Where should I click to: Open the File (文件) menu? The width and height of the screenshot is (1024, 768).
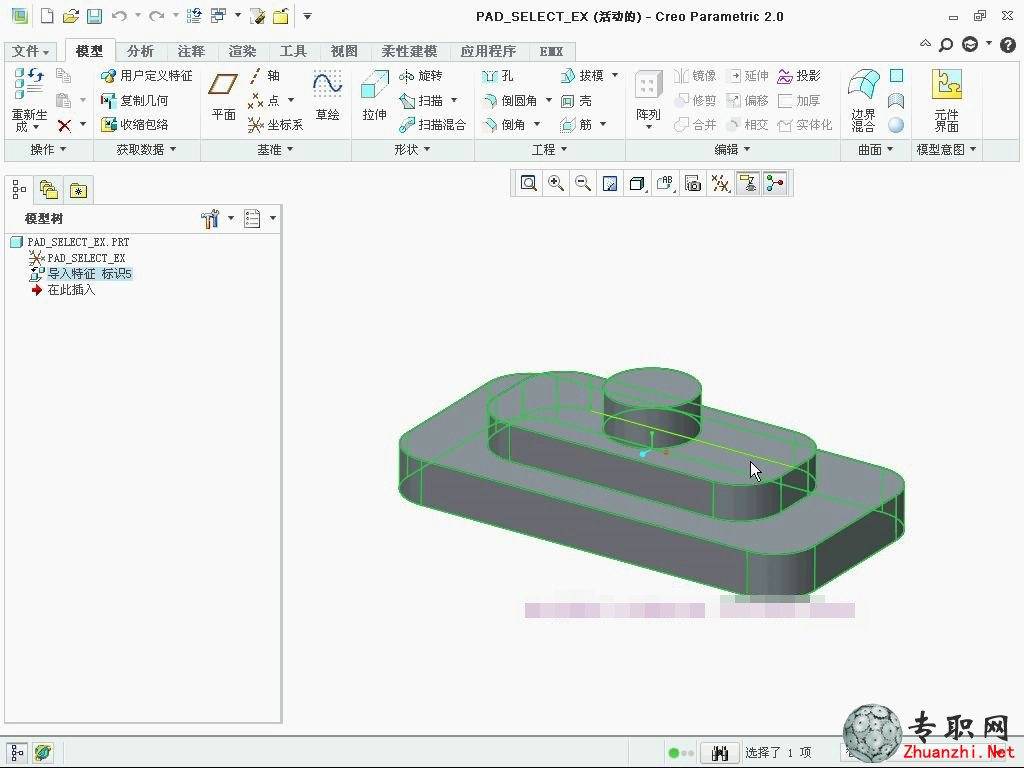coord(30,51)
